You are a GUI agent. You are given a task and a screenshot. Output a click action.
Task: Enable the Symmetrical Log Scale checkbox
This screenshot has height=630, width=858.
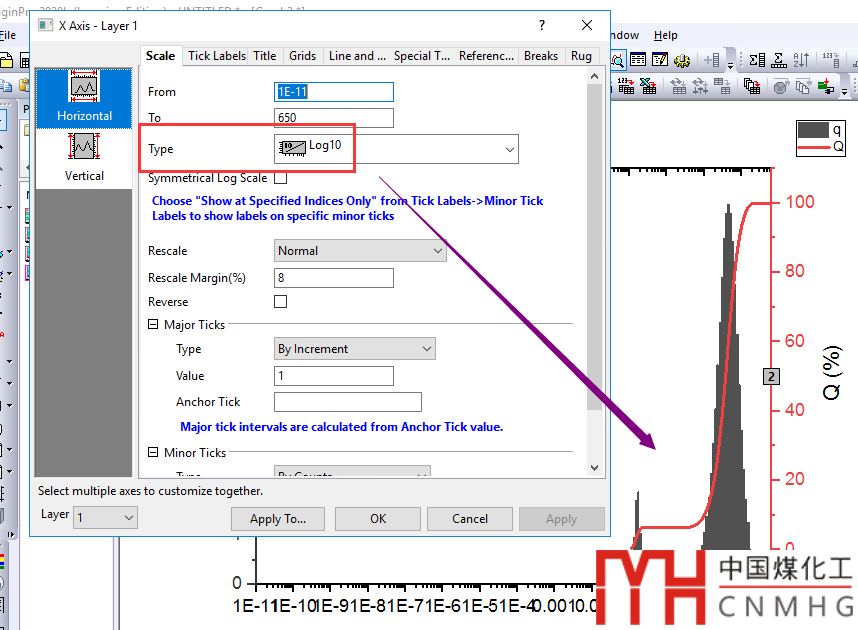tap(280, 178)
